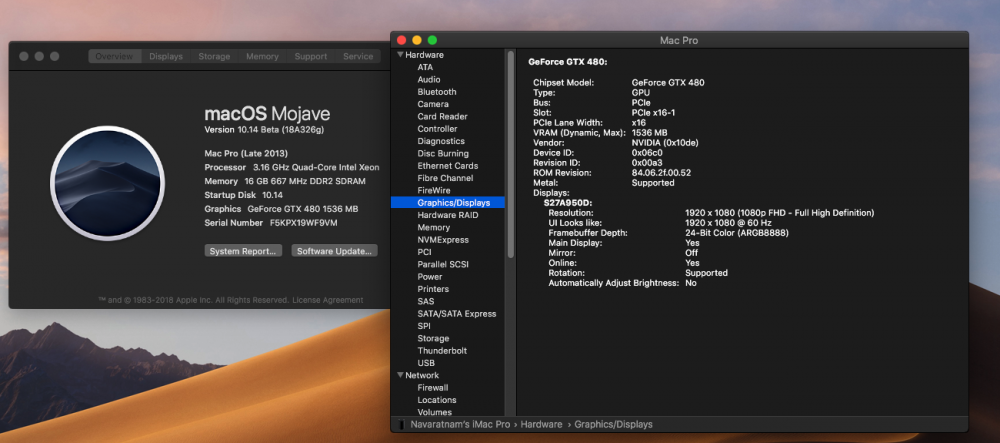Select Diagnostics in the sidebar
This screenshot has width=1000, height=443.
[x=441, y=141]
